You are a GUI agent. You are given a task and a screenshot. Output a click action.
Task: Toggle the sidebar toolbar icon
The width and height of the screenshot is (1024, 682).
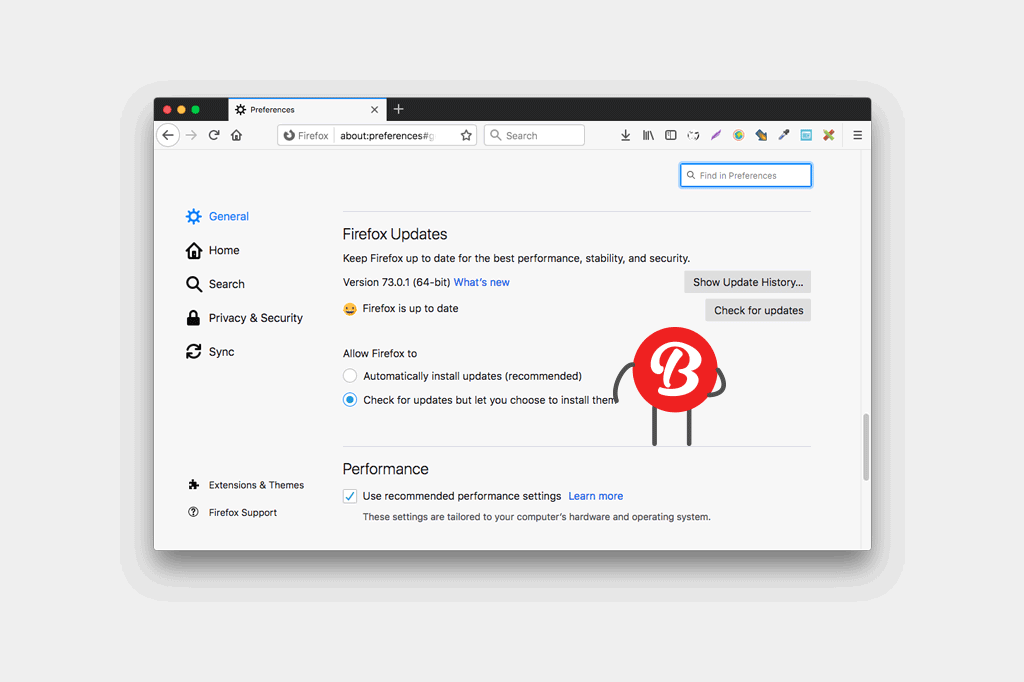point(671,135)
